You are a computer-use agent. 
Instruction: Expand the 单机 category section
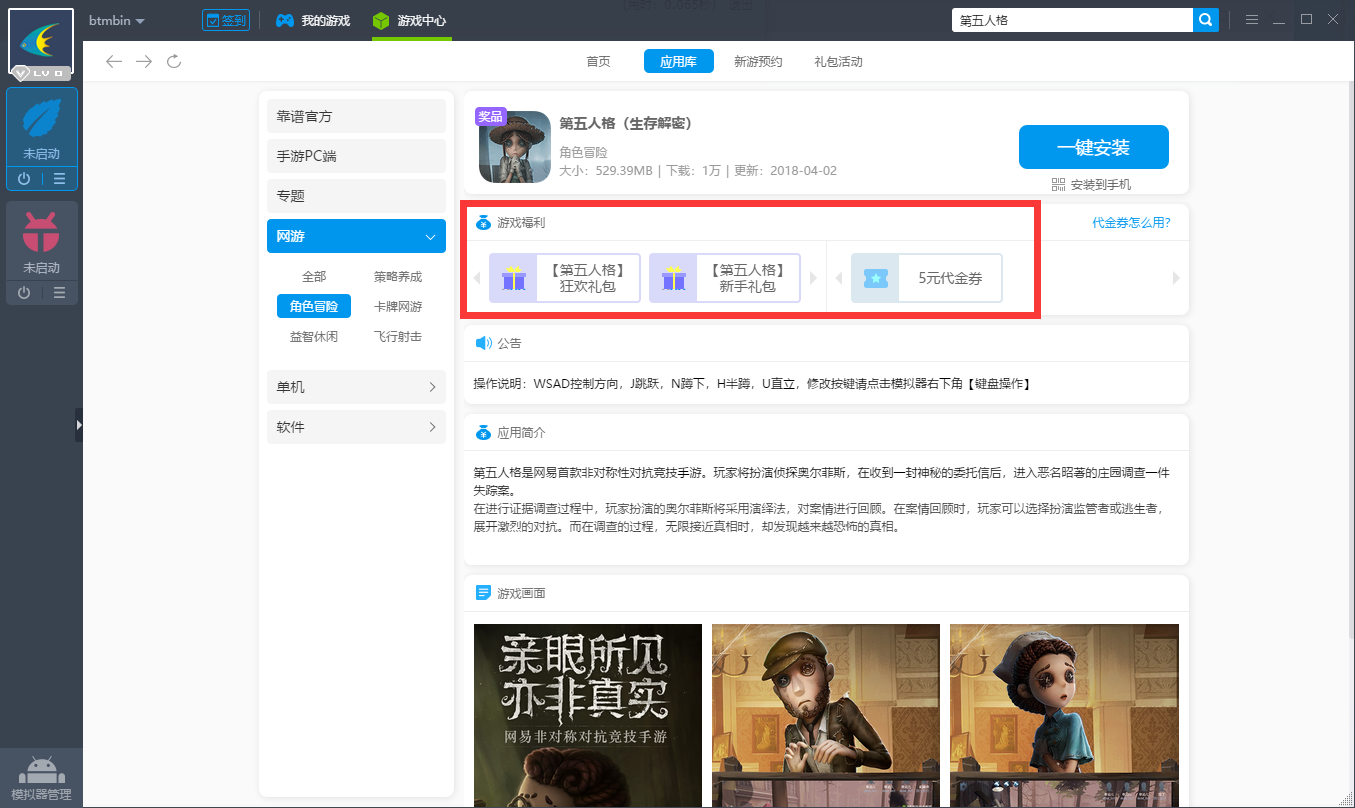pyautogui.click(x=356, y=387)
